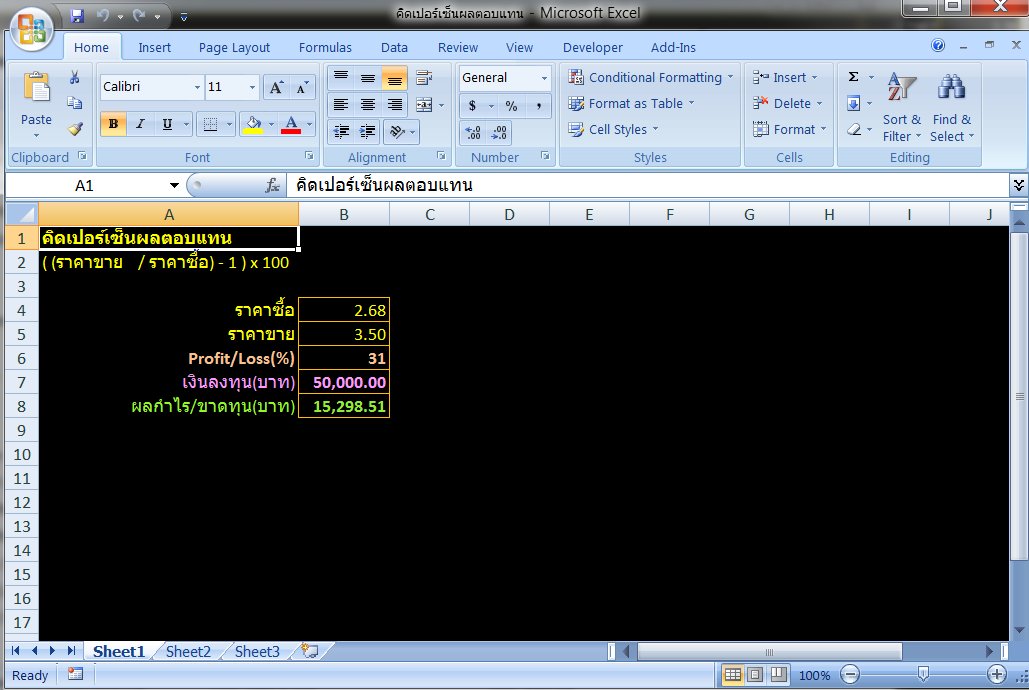Image resolution: width=1029 pixels, height=690 pixels.
Task: Activate the Format Painter brush
Action: point(74,129)
